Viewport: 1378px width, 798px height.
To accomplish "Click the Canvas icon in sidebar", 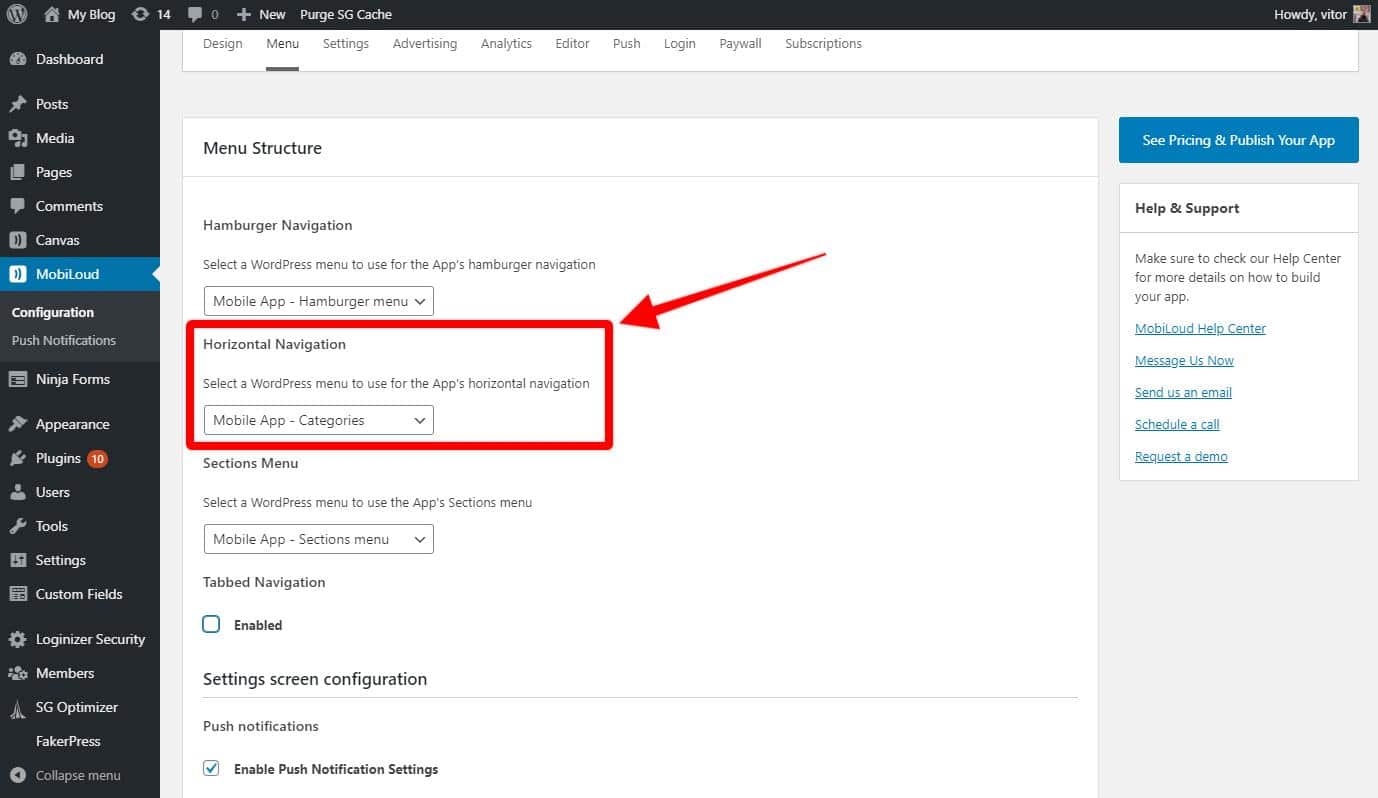I will (17, 240).
